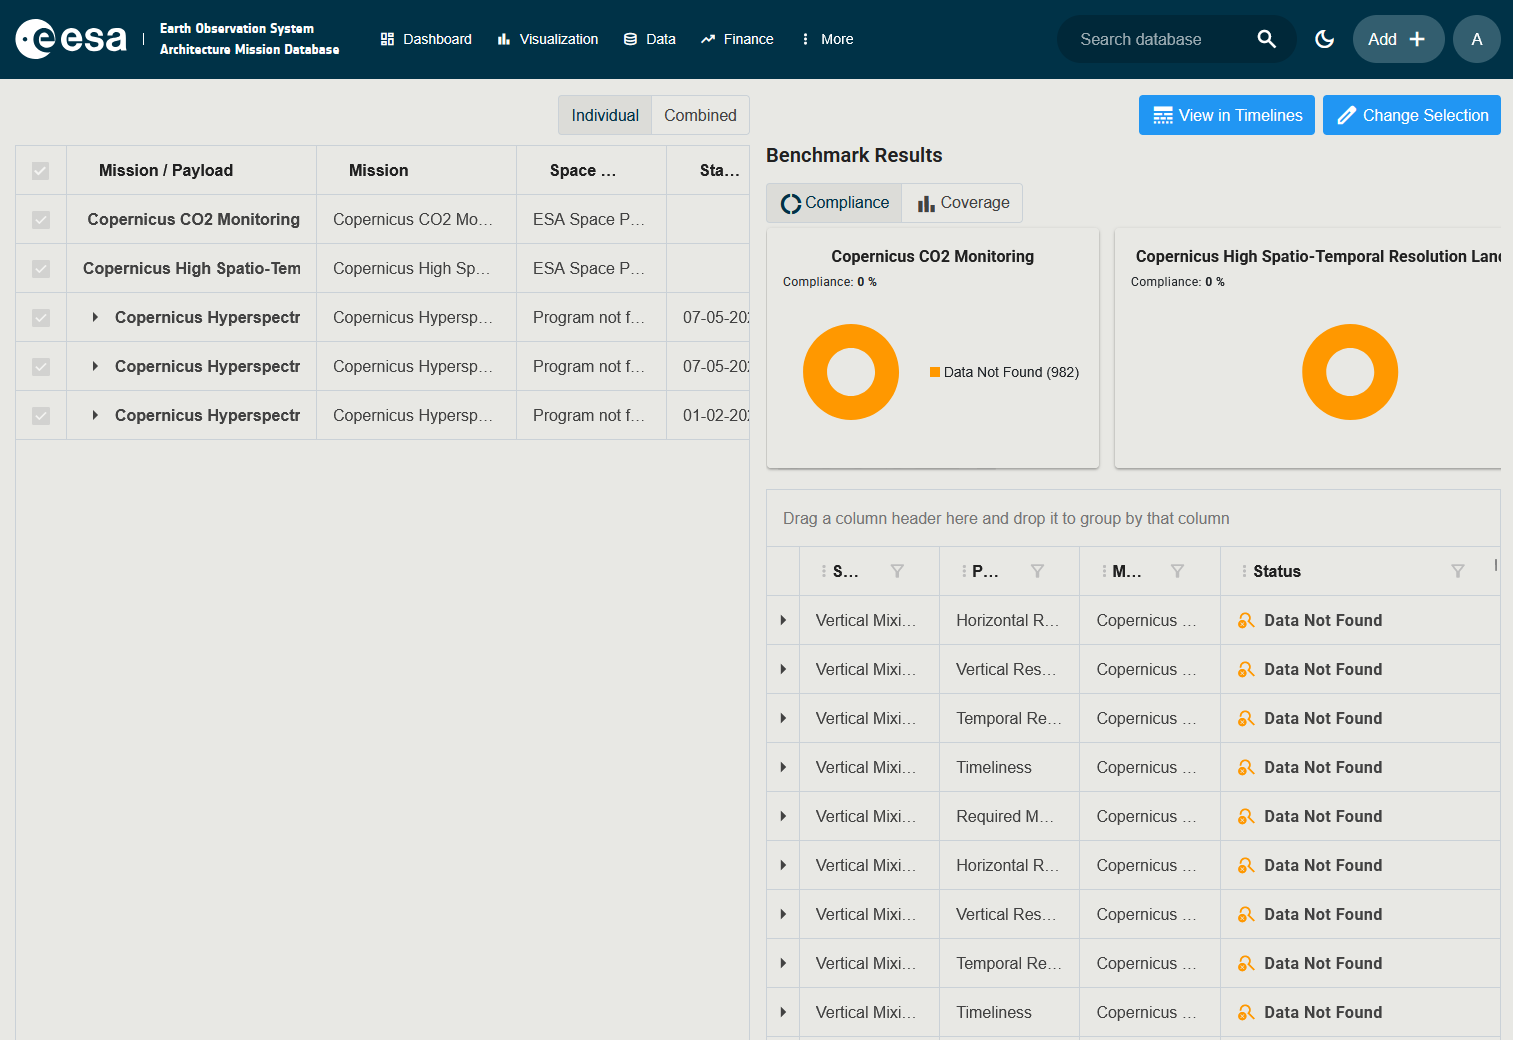Open the Data menu
The height and width of the screenshot is (1040, 1513).
[650, 39]
